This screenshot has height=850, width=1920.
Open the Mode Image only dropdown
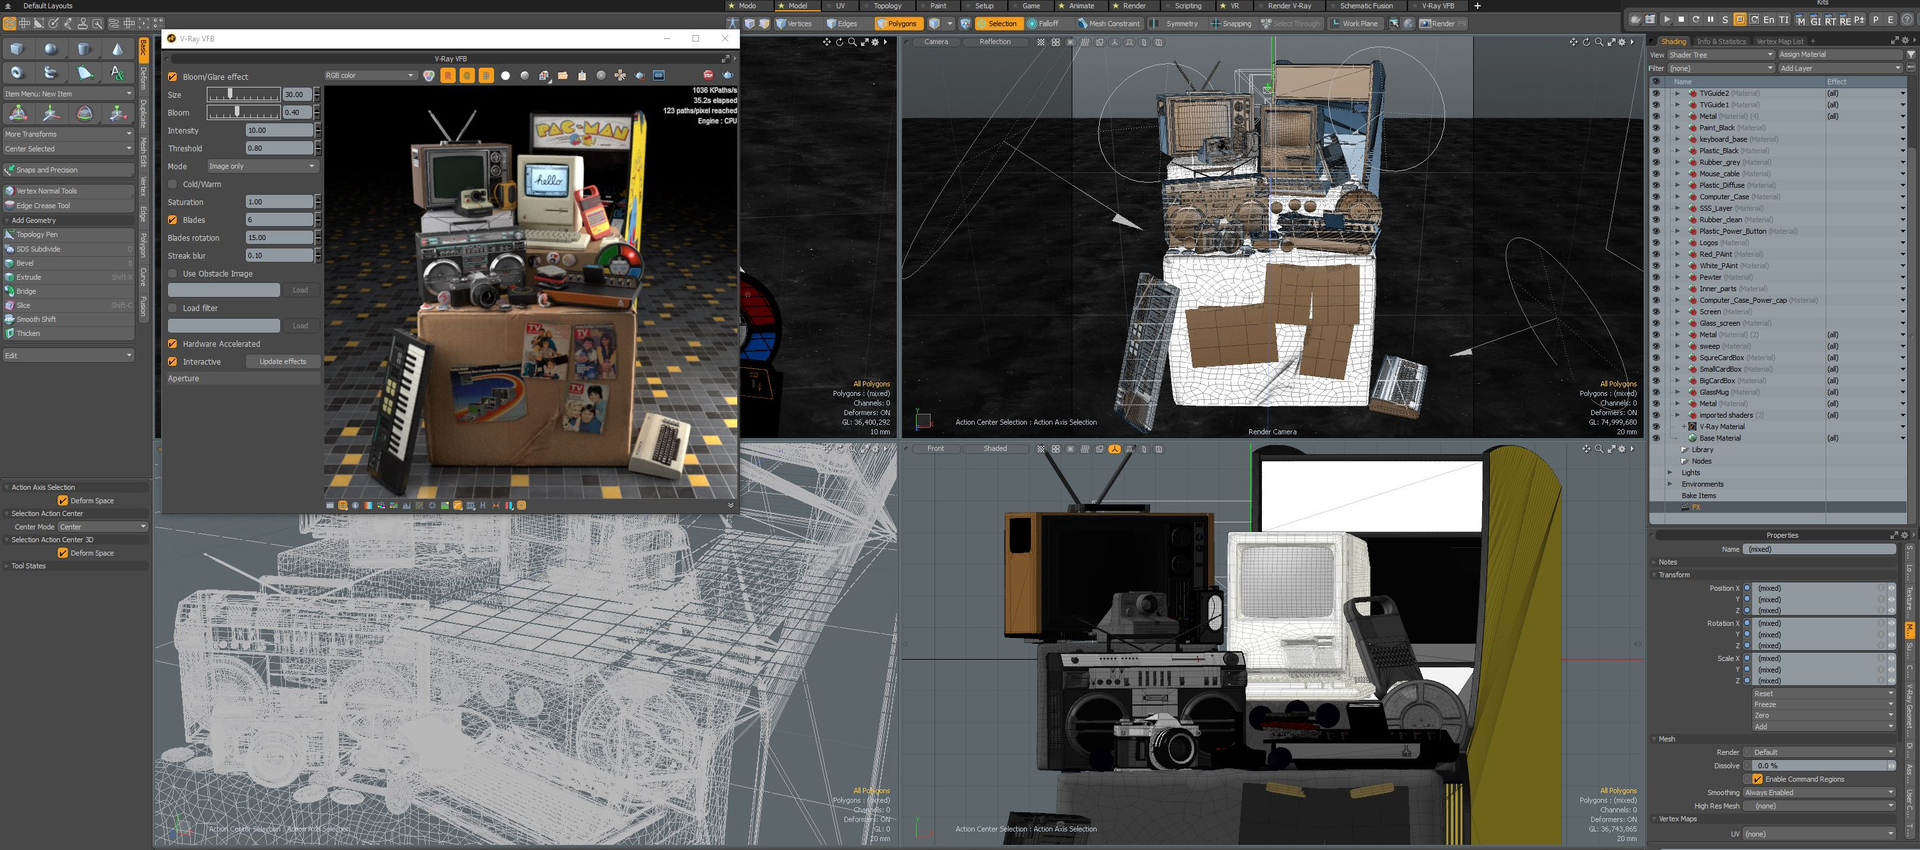coord(262,166)
